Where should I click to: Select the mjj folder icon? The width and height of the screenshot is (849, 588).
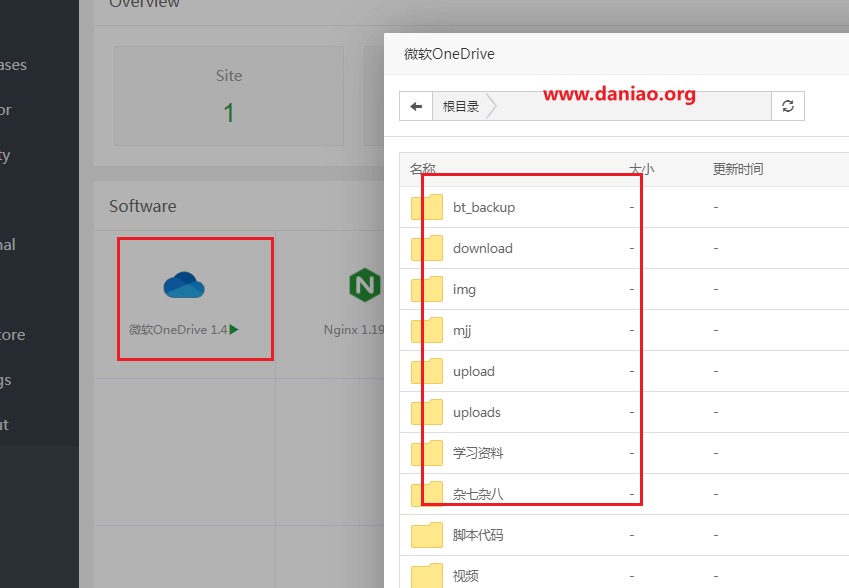click(x=427, y=330)
